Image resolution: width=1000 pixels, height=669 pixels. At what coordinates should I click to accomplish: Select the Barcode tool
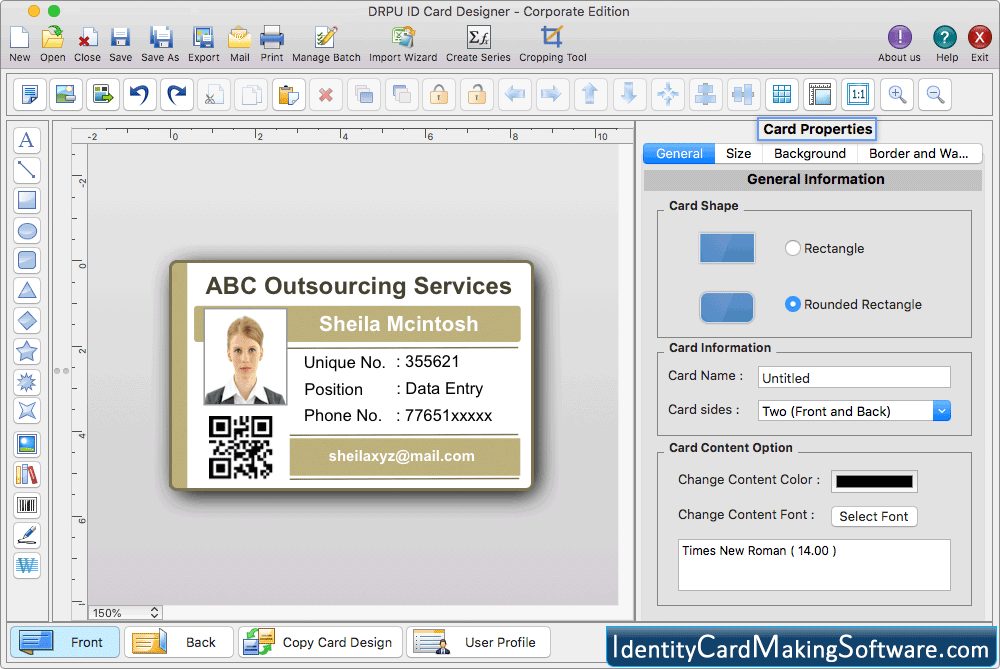pyautogui.click(x=27, y=506)
